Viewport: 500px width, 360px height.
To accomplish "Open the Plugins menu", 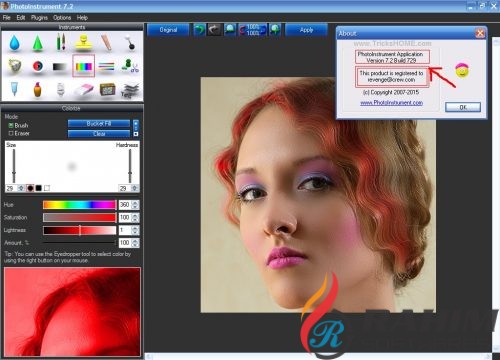I will 39,18.
